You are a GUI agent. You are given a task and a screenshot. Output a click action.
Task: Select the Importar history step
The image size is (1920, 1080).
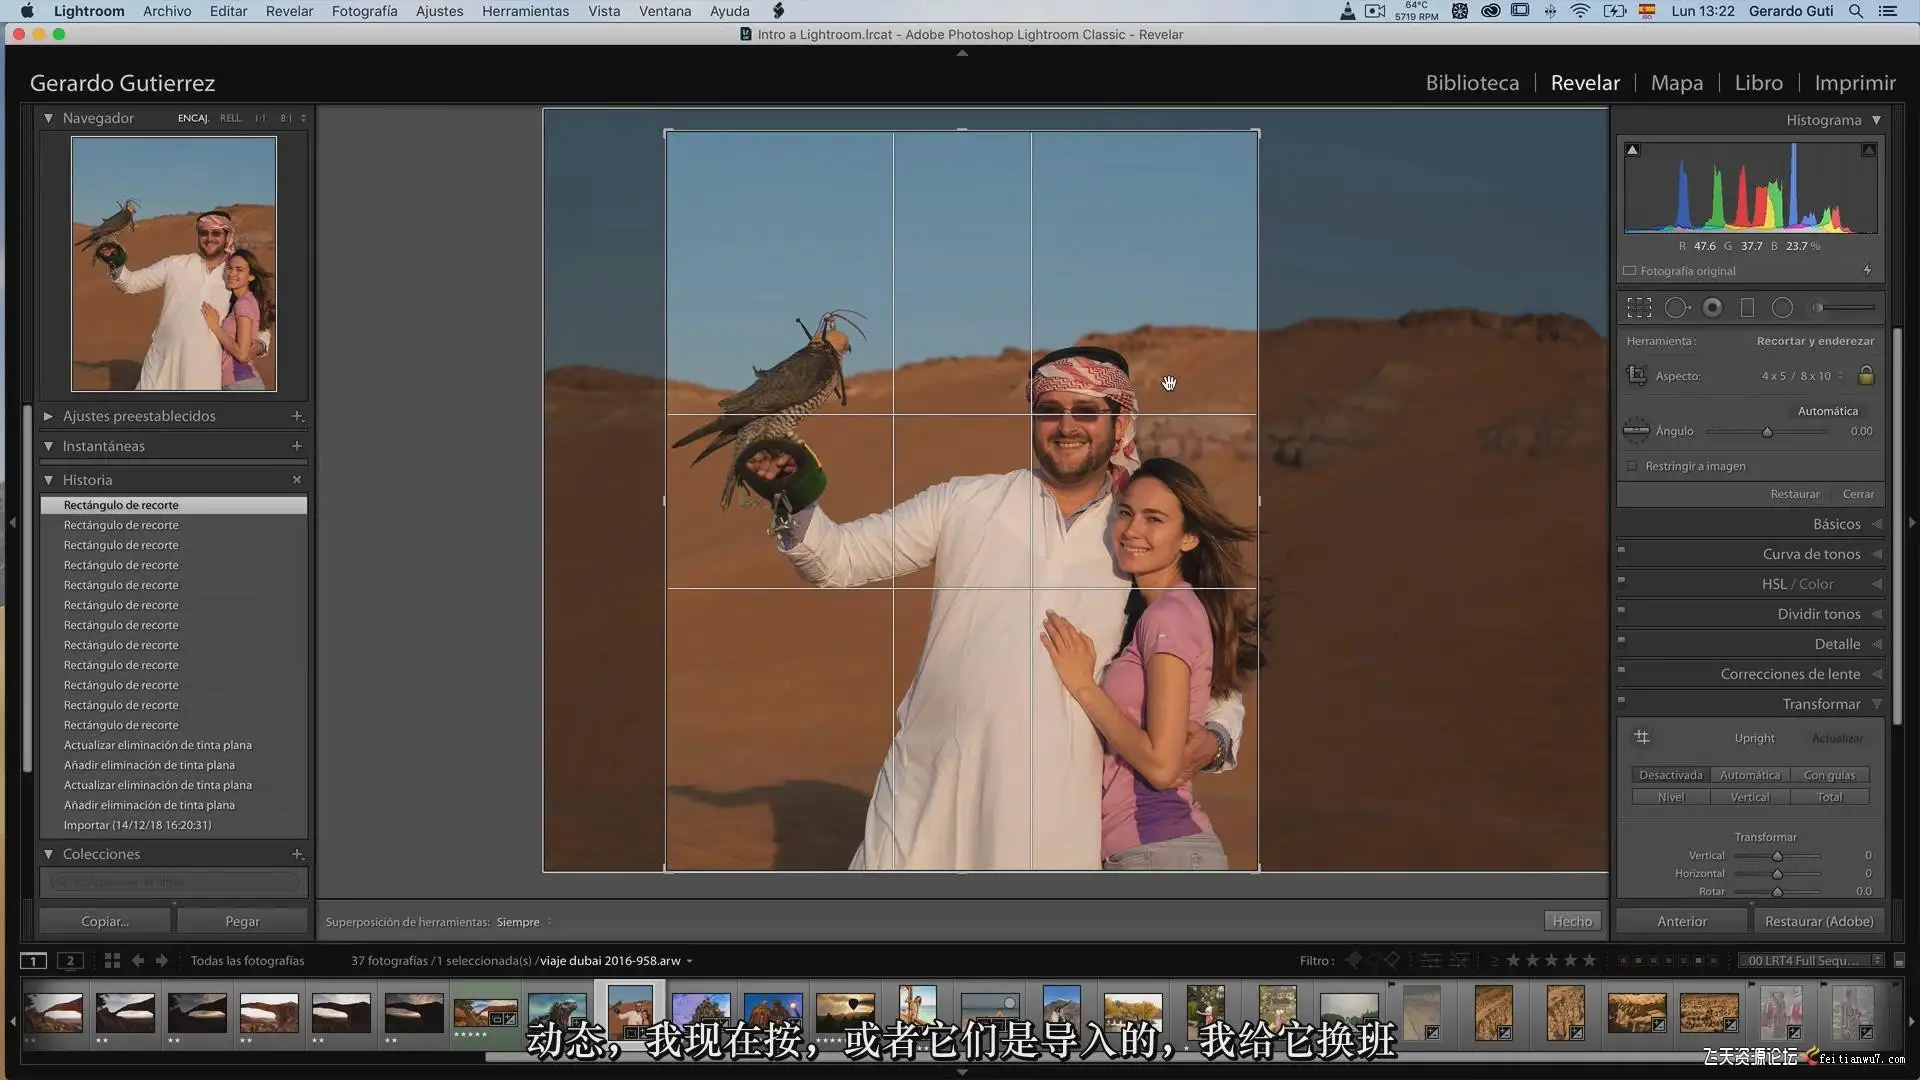(137, 825)
